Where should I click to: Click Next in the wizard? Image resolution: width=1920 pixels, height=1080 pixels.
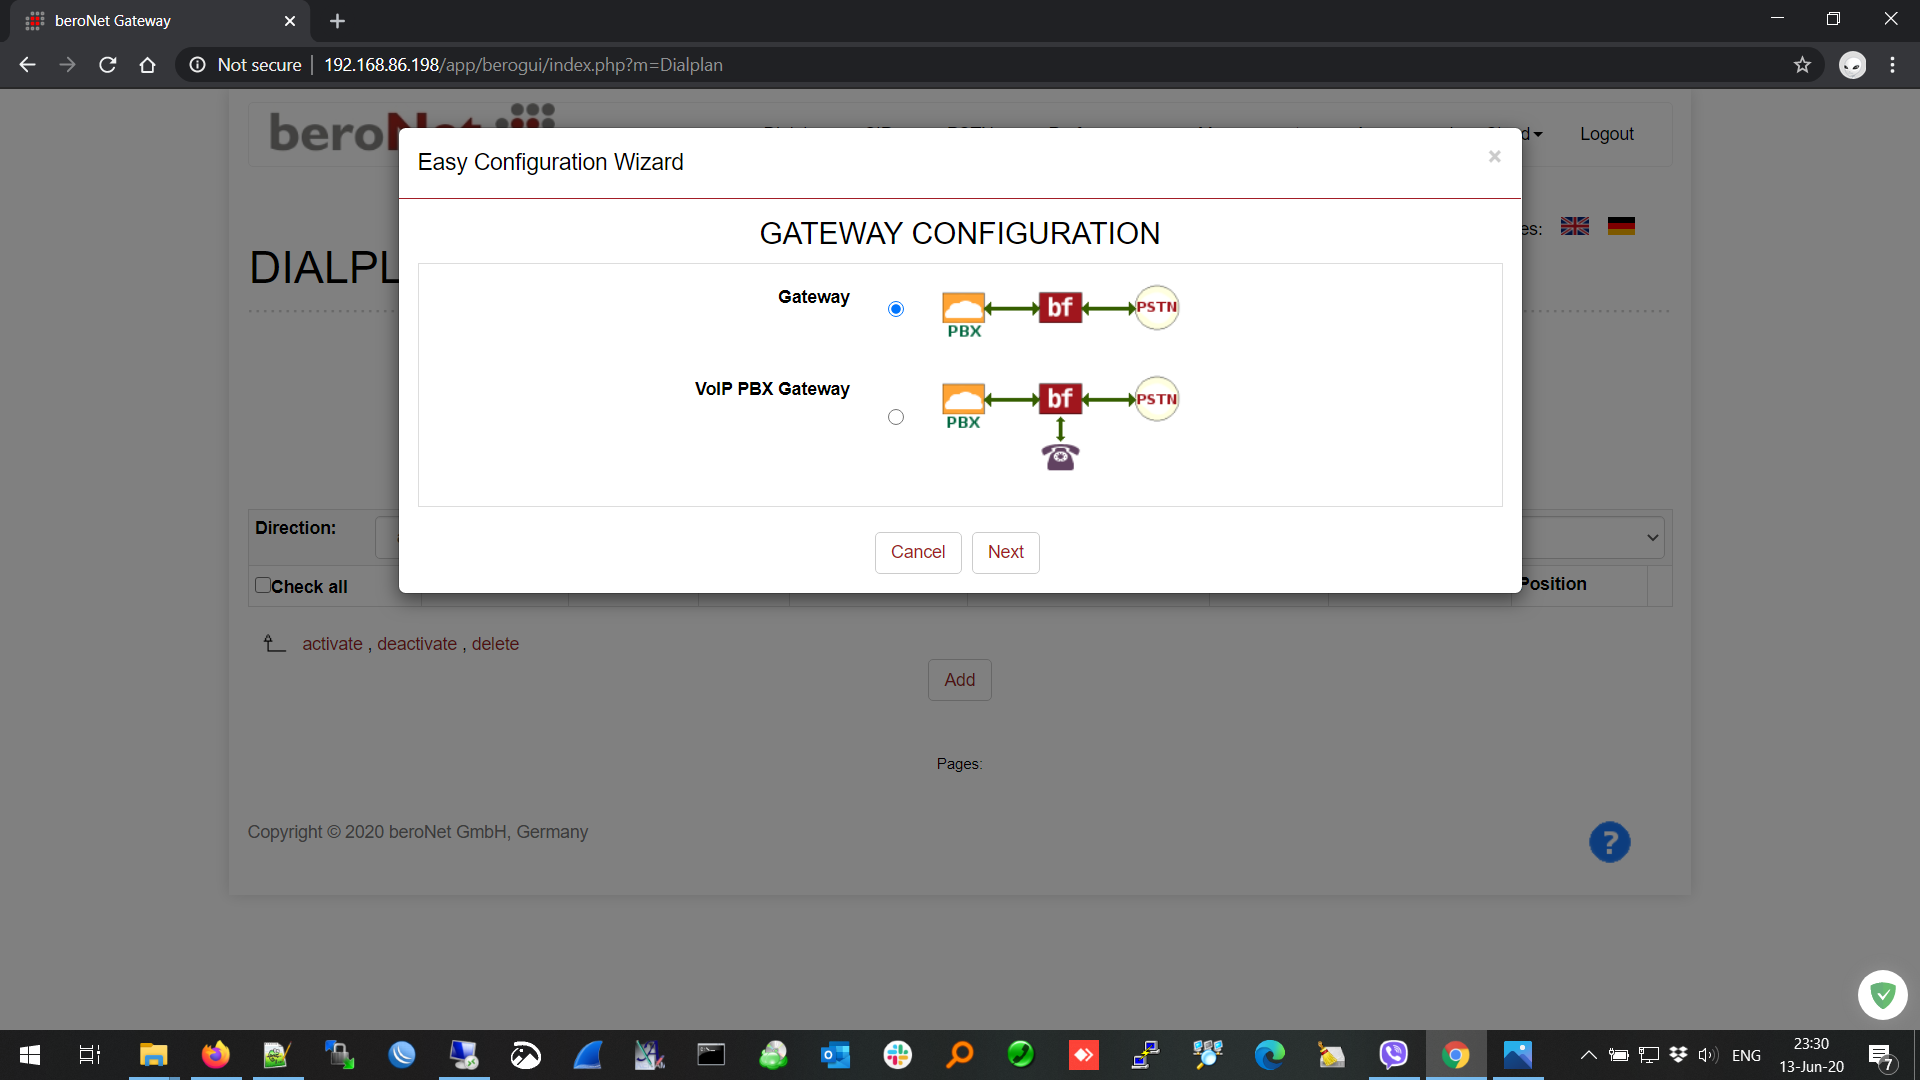(1005, 552)
